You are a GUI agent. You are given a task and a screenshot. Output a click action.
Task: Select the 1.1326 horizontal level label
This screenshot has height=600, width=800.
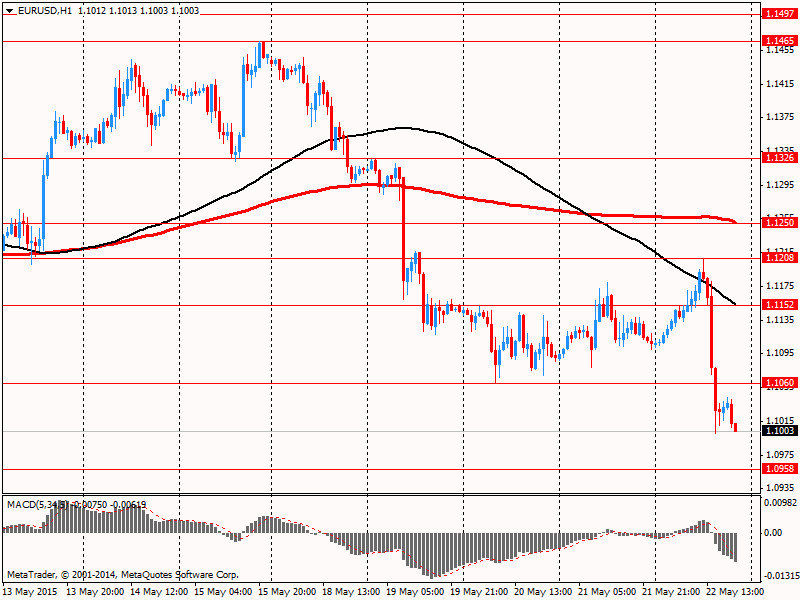click(780, 158)
